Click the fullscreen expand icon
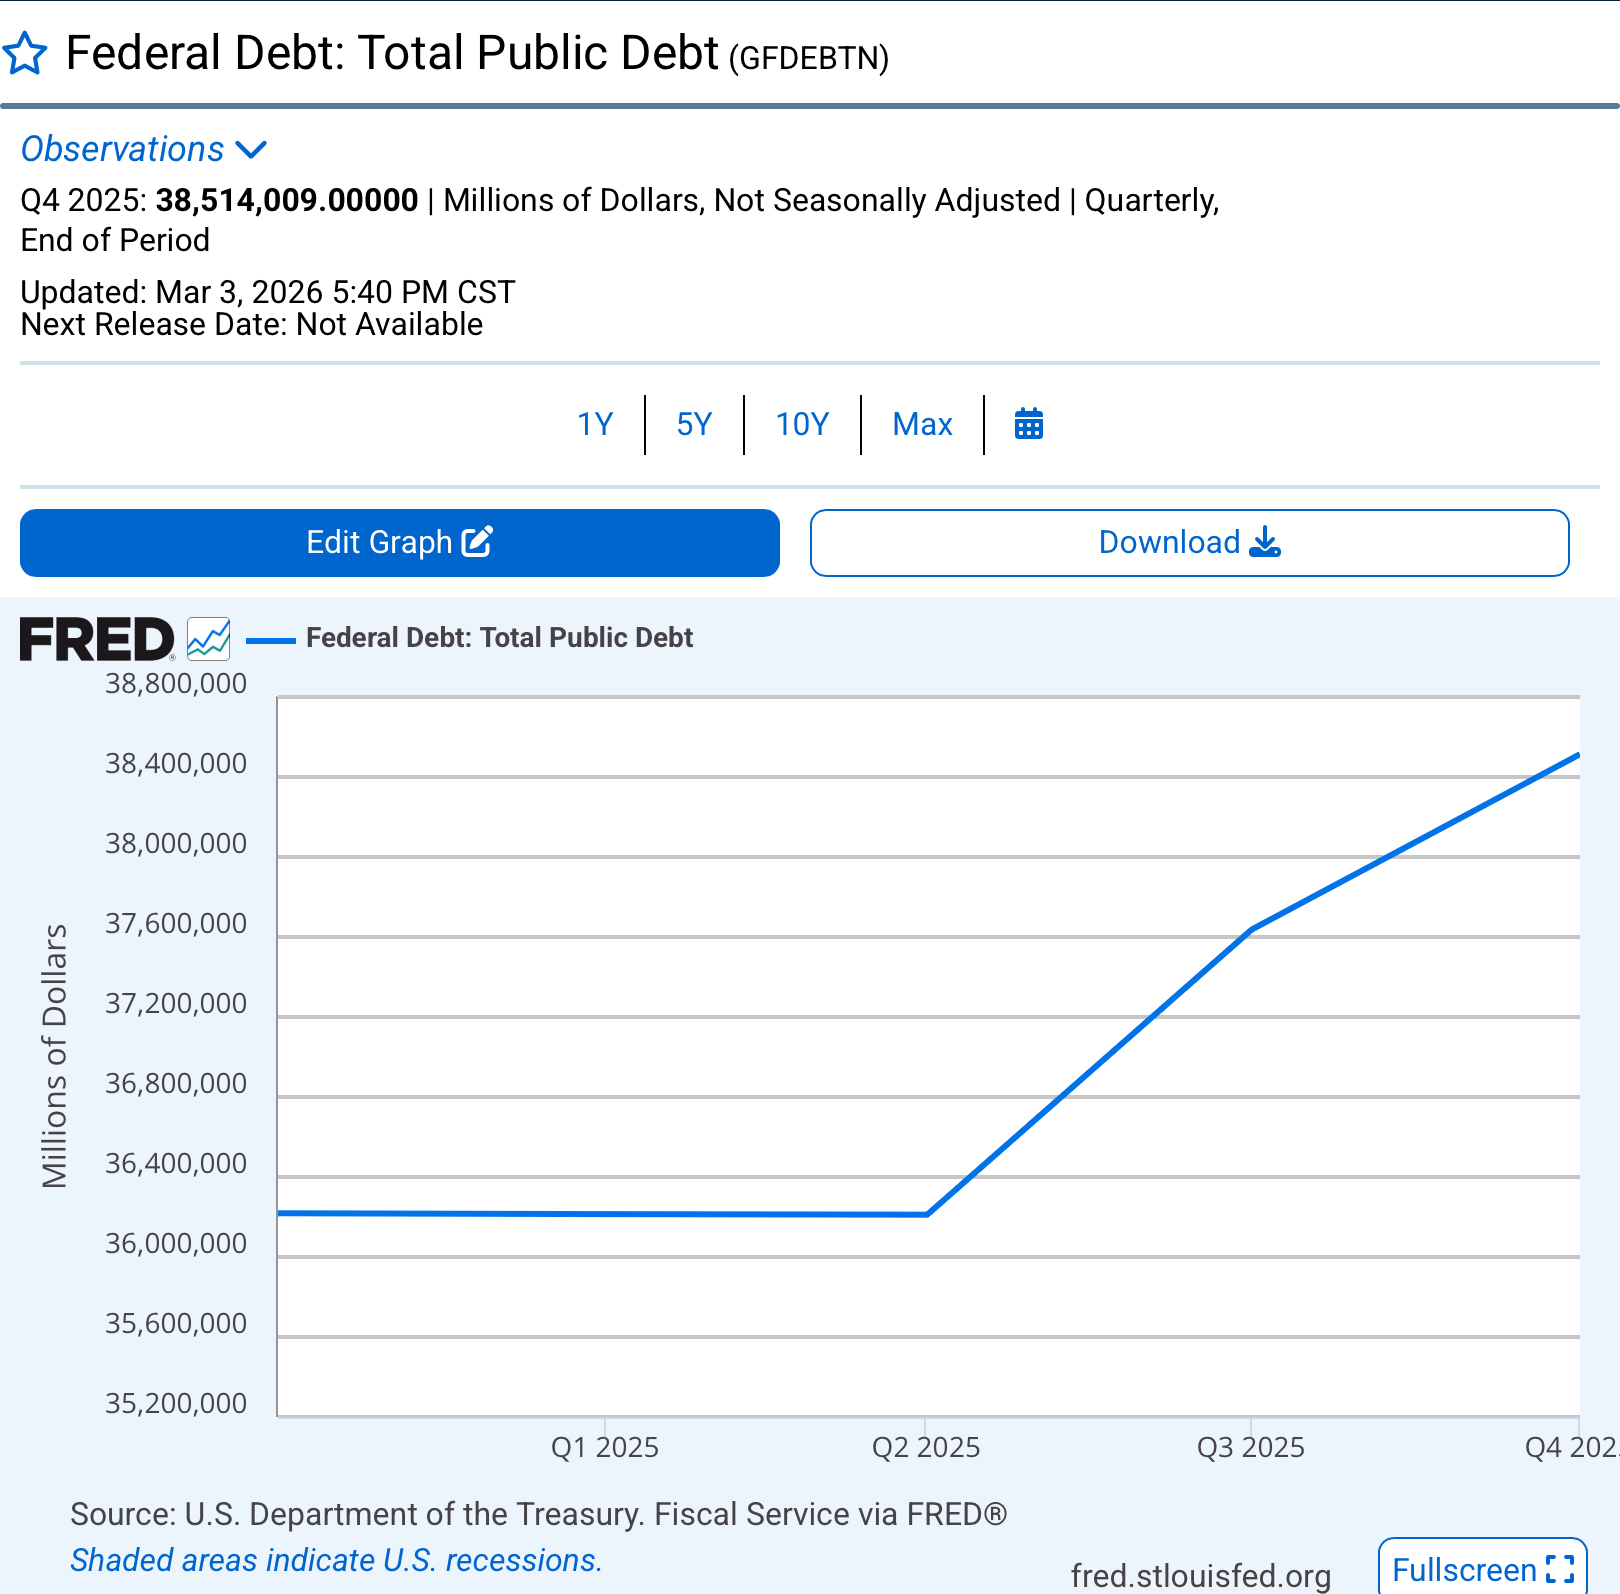The image size is (1620, 1594). point(1559,1570)
